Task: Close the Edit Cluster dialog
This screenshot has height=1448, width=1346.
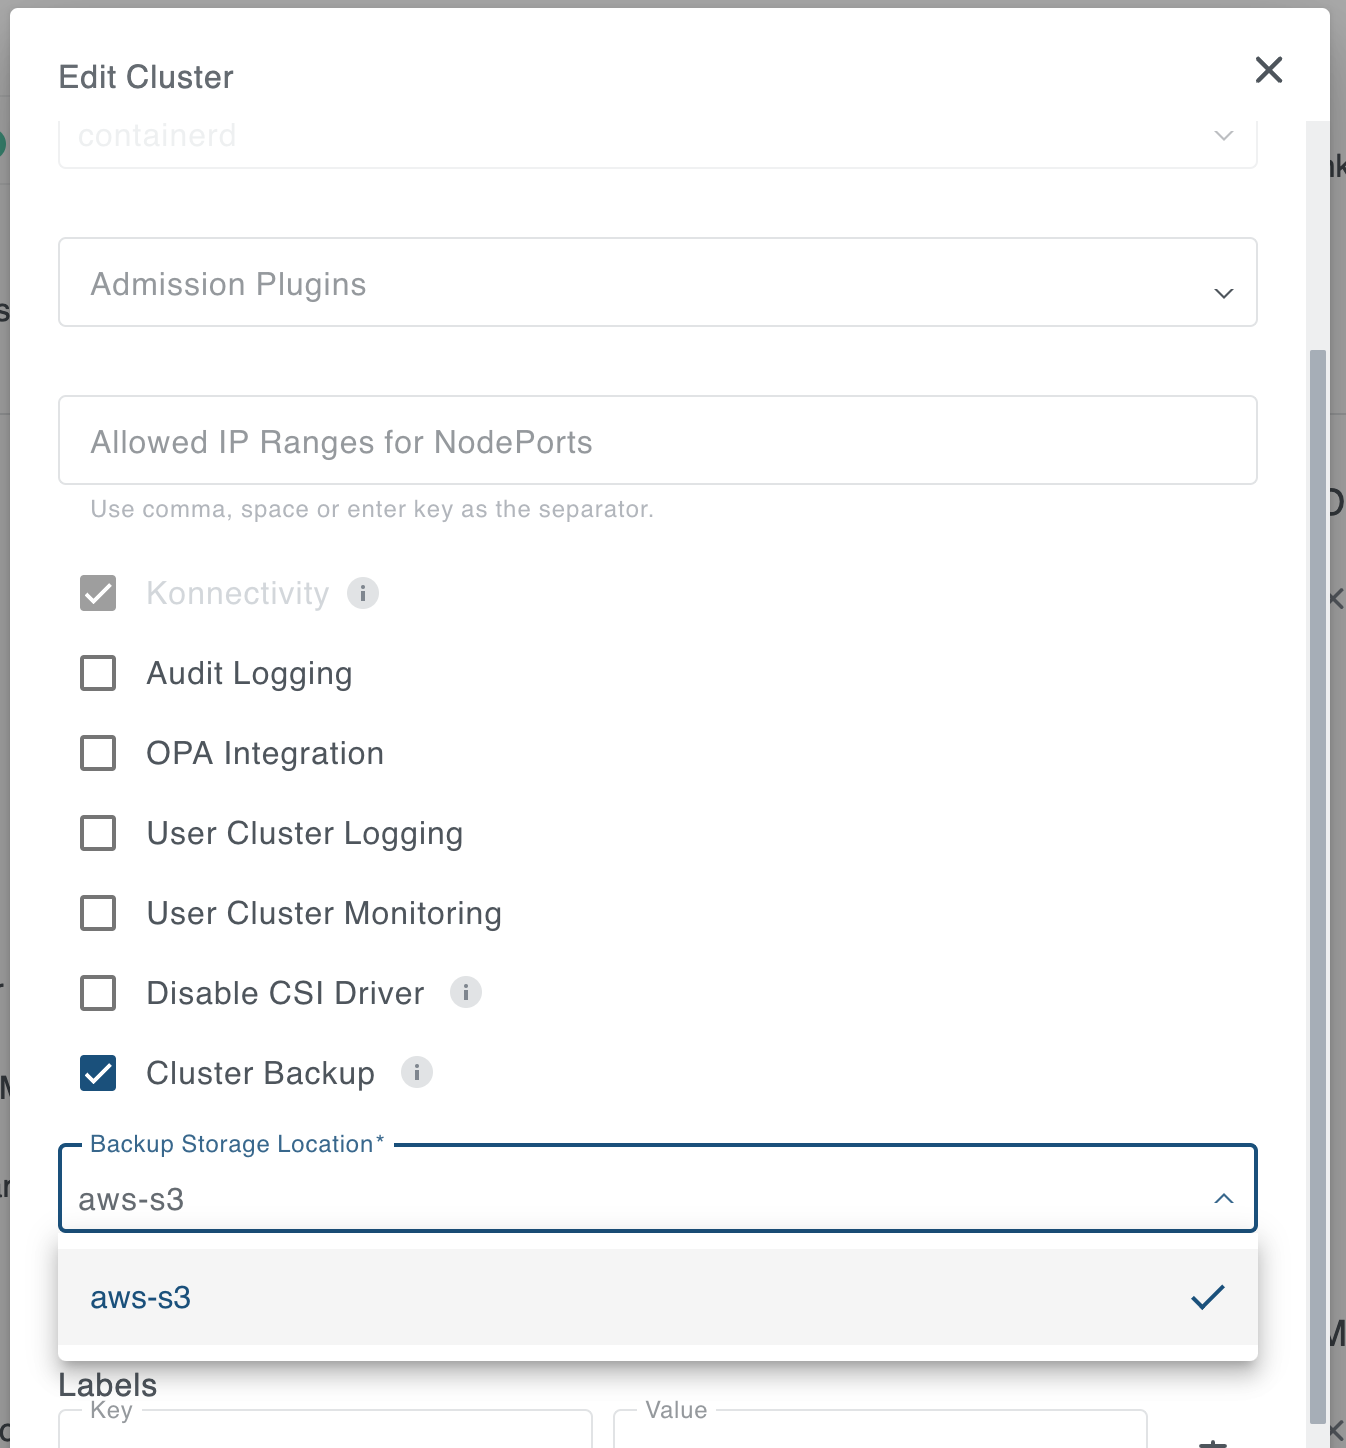Action: 1268,70
